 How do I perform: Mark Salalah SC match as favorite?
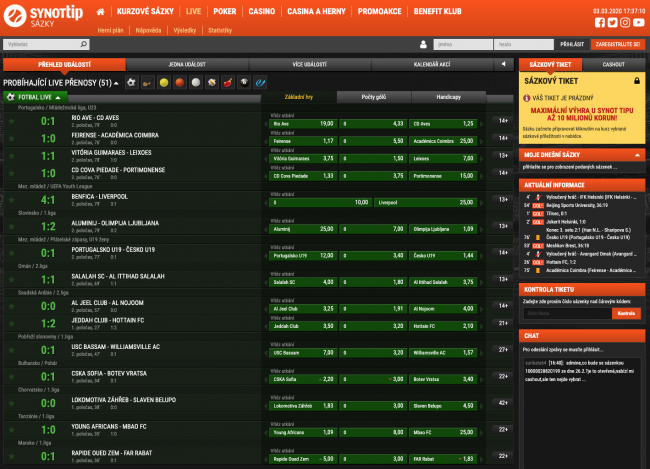point(12,280)
